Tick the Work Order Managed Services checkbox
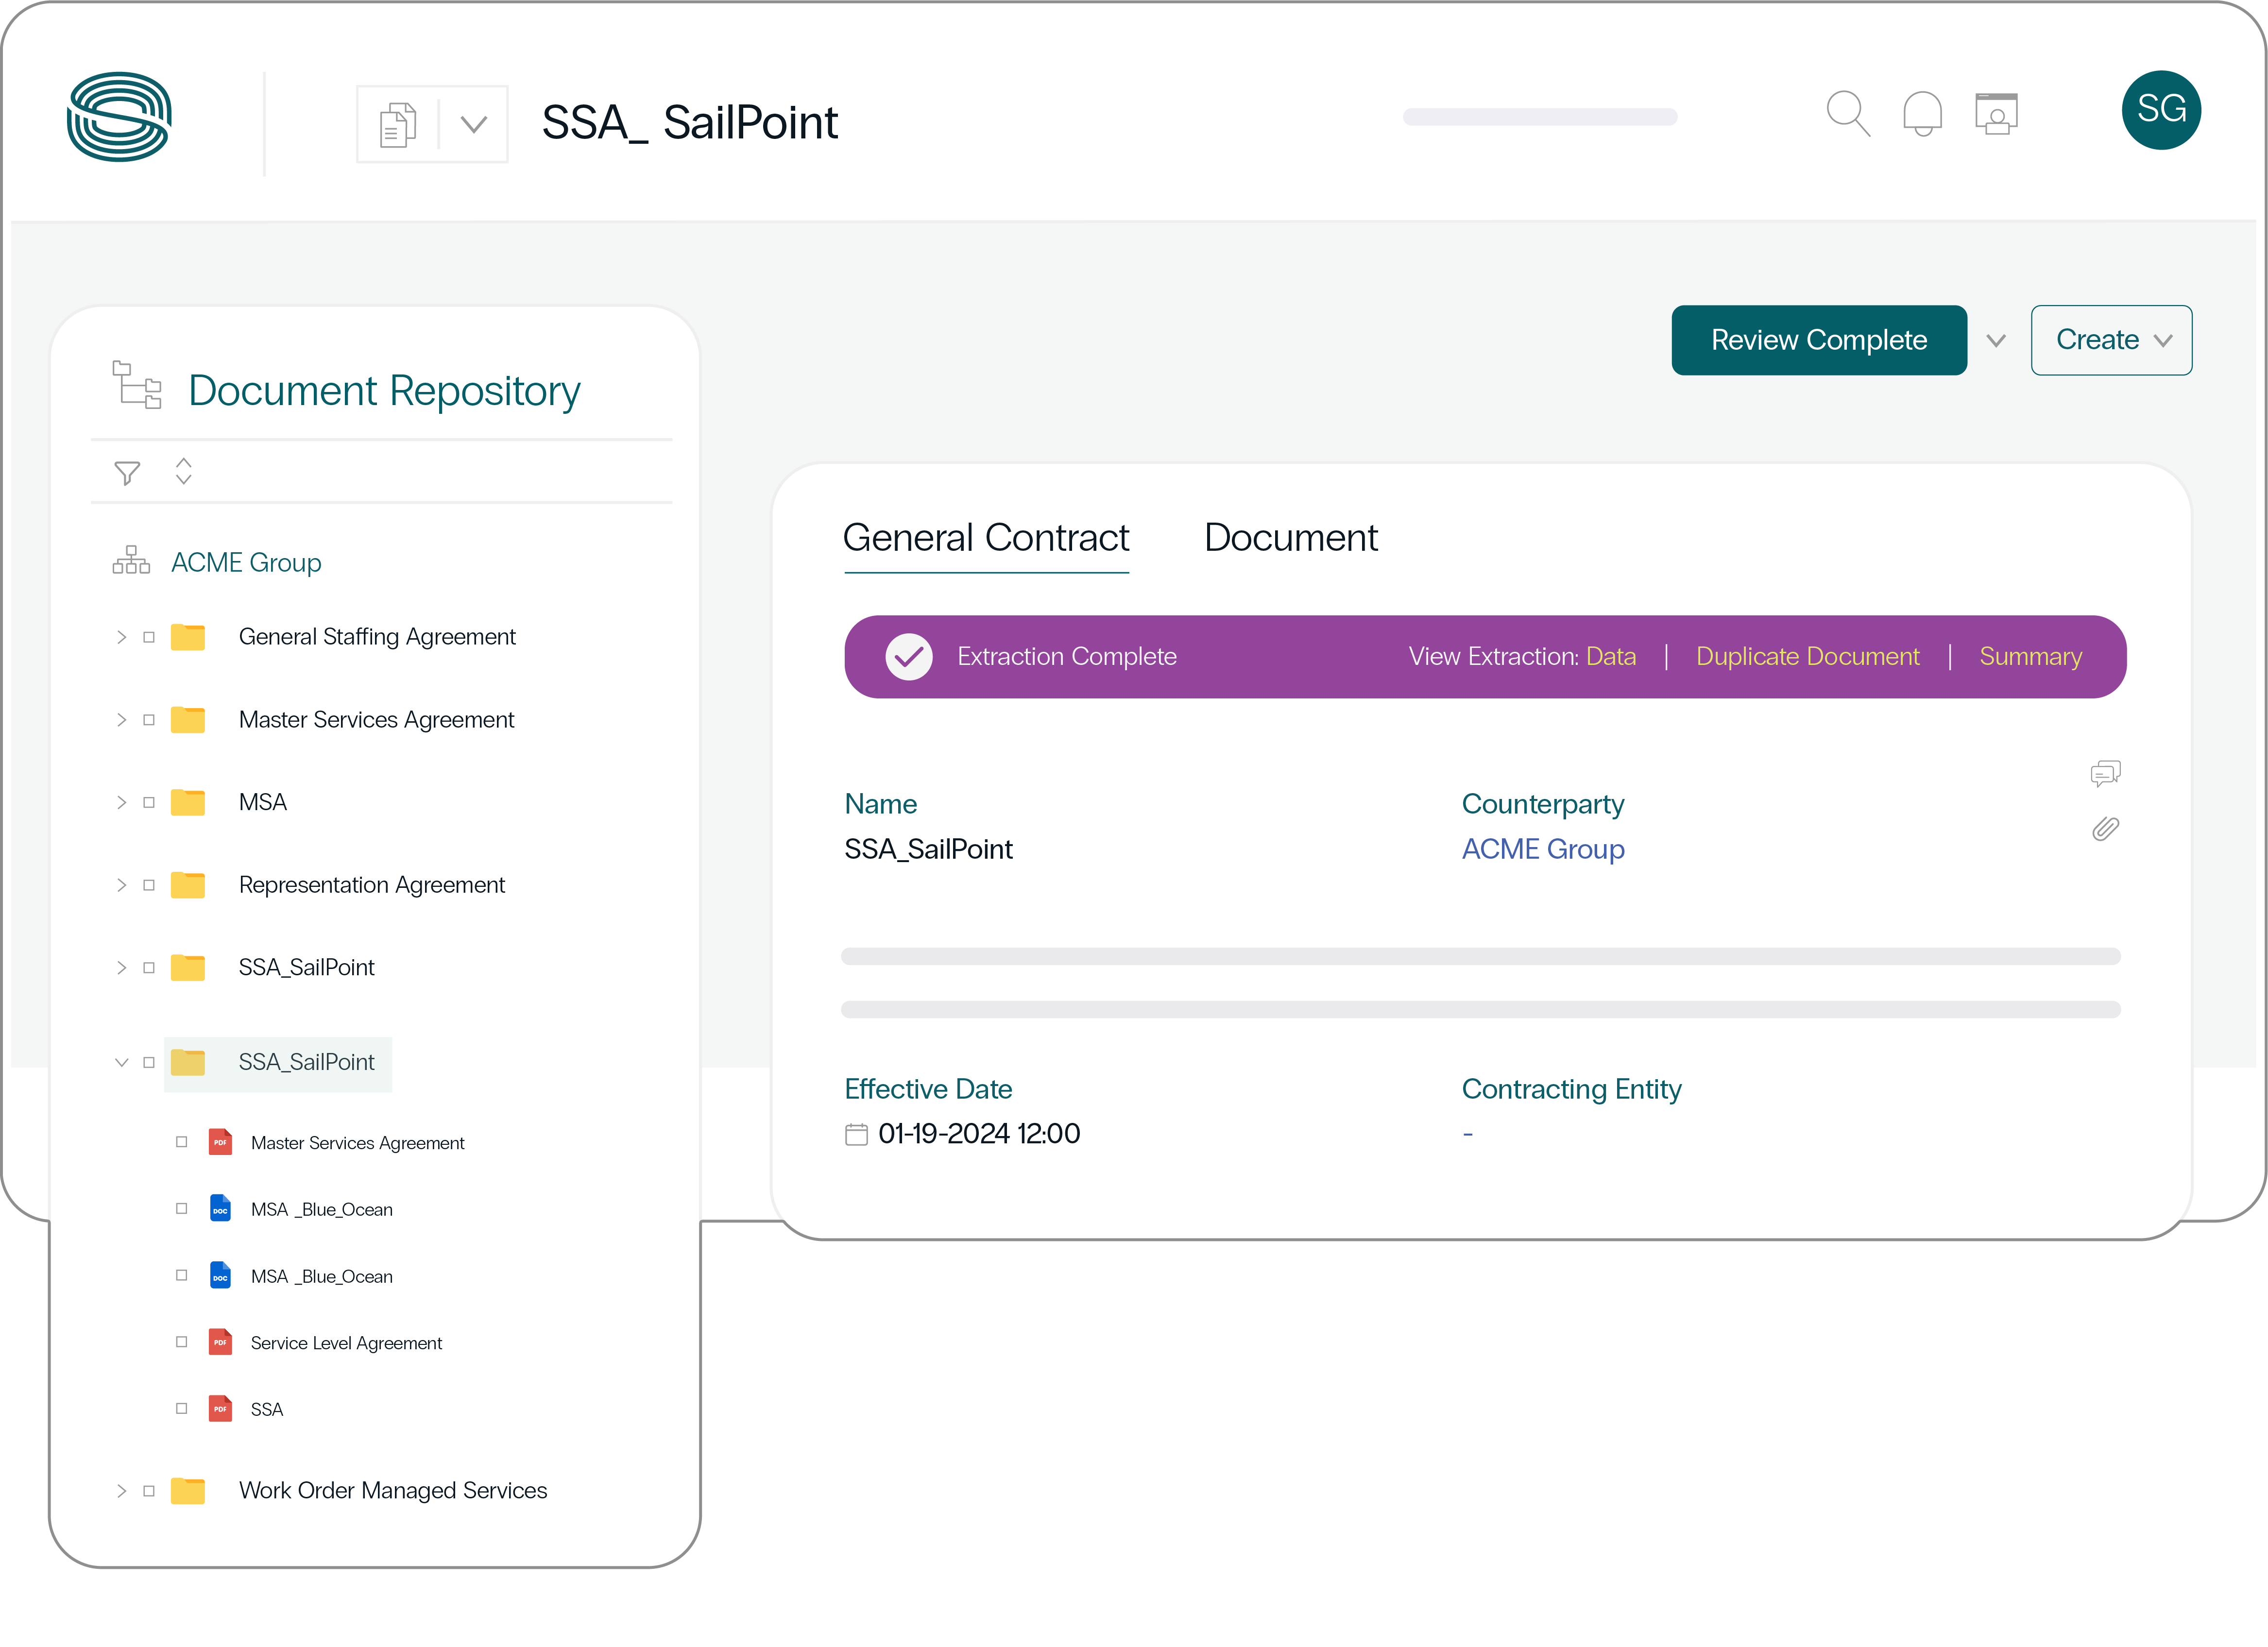 [x=149, y=1491]
